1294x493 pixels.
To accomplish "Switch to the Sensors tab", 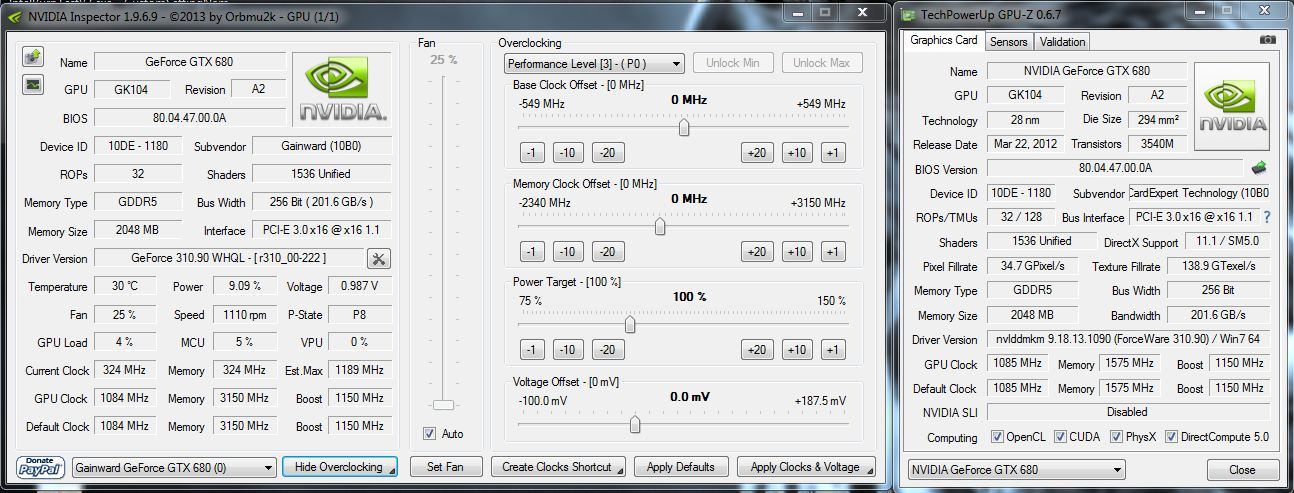I will [x=1008, y=42].
